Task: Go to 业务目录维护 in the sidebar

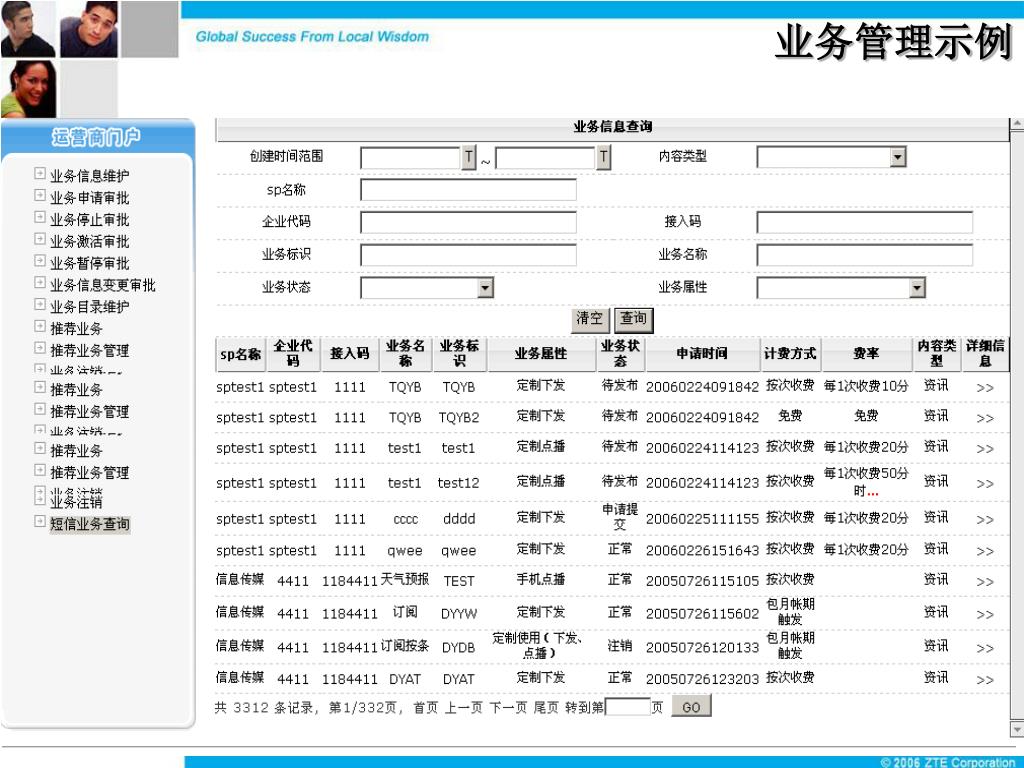Action: [x=89, y=307]
